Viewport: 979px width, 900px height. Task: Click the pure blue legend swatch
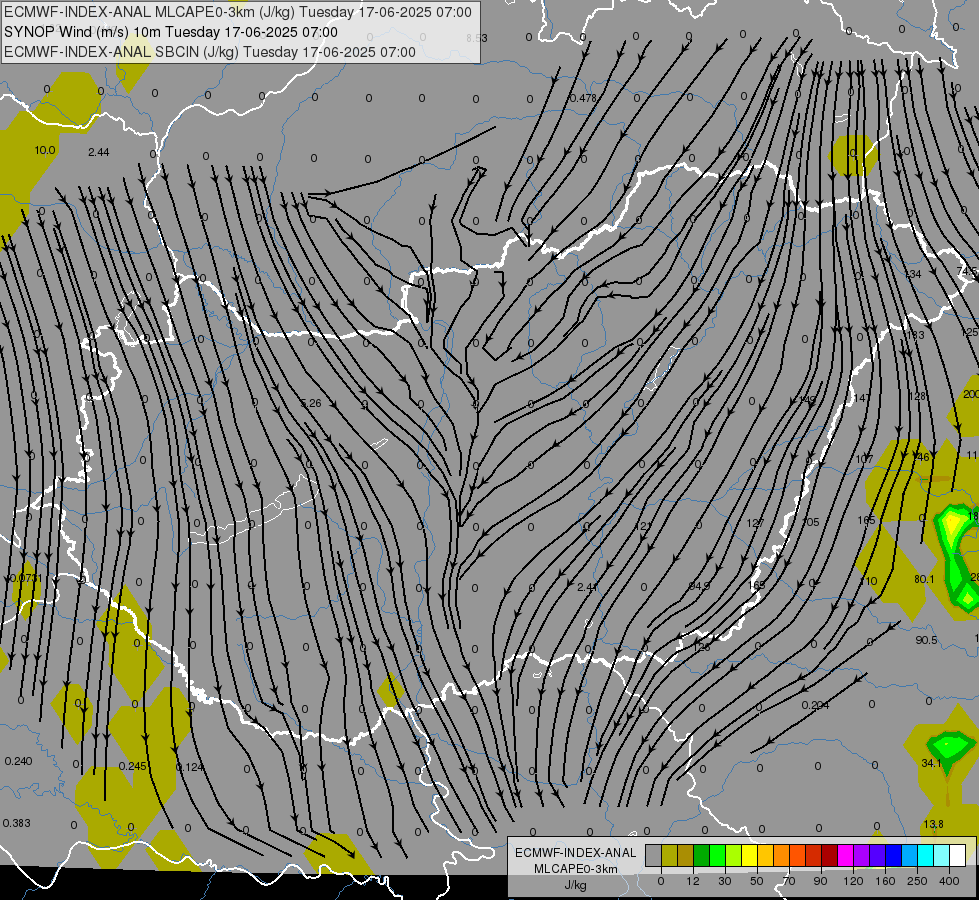coord(894,855)
